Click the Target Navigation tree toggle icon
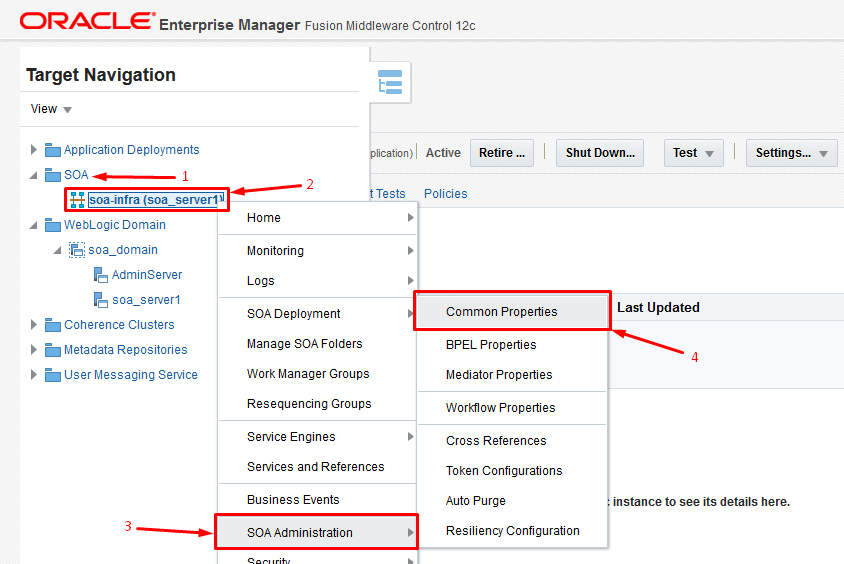This screenshot has width=844, height=564. click(x=390, y=82)
